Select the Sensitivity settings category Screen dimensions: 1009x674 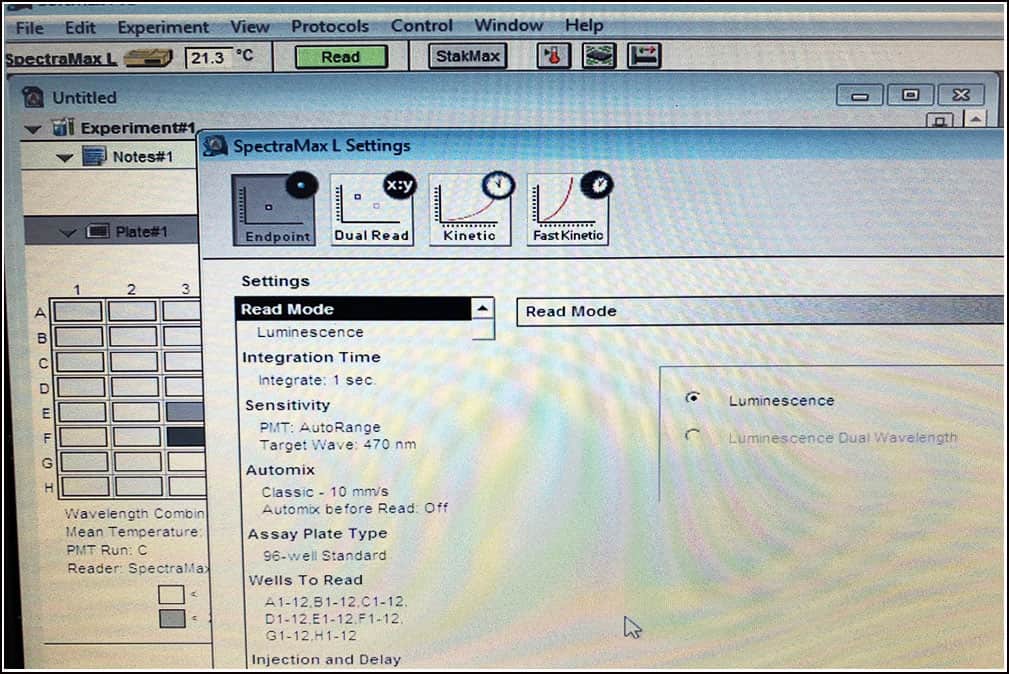[x=287, y=405]
